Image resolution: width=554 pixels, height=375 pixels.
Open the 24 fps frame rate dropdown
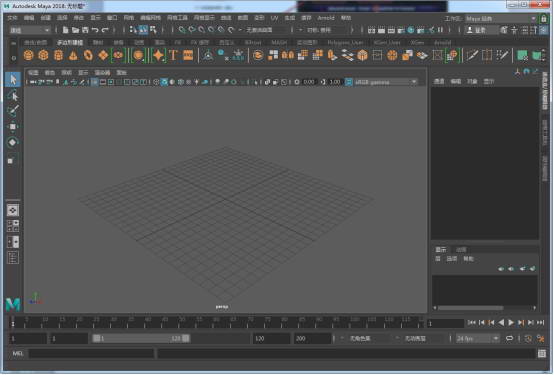tap(477, 339)
